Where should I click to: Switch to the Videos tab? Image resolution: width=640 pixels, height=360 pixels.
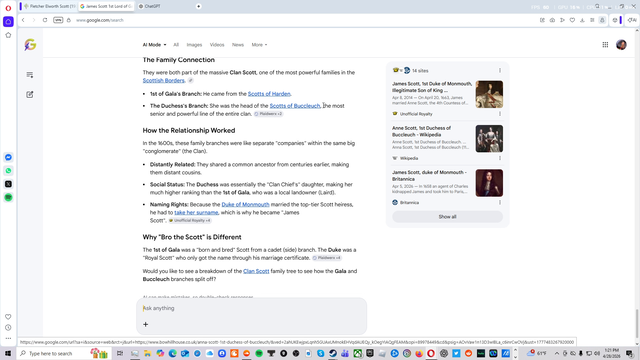(217, 45)
